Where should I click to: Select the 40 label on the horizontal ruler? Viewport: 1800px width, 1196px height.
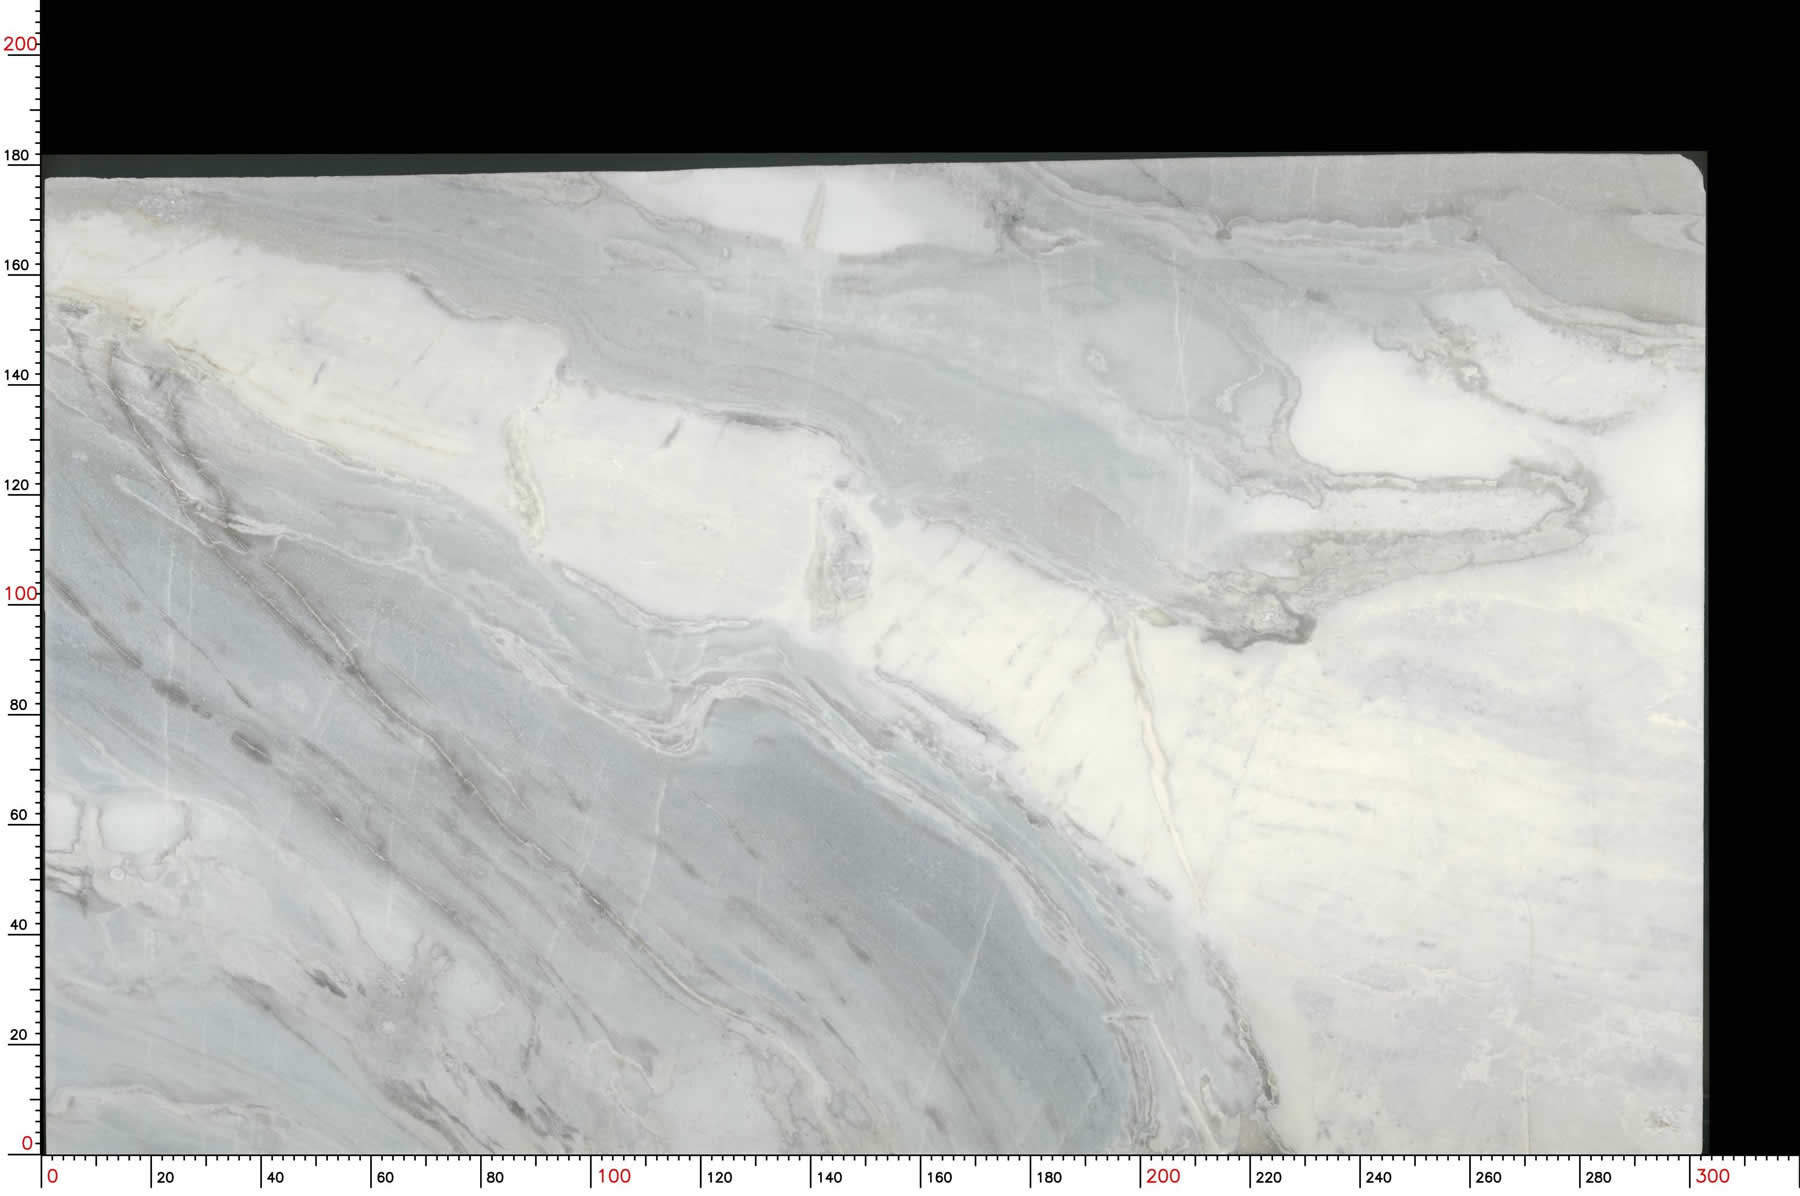tap(275, 1178)
